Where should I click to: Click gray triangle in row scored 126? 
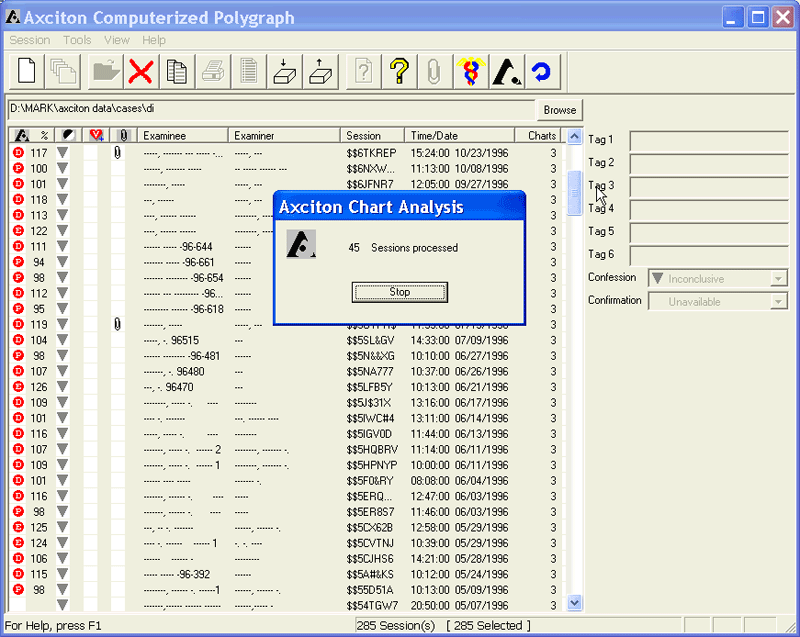[62, 387]
